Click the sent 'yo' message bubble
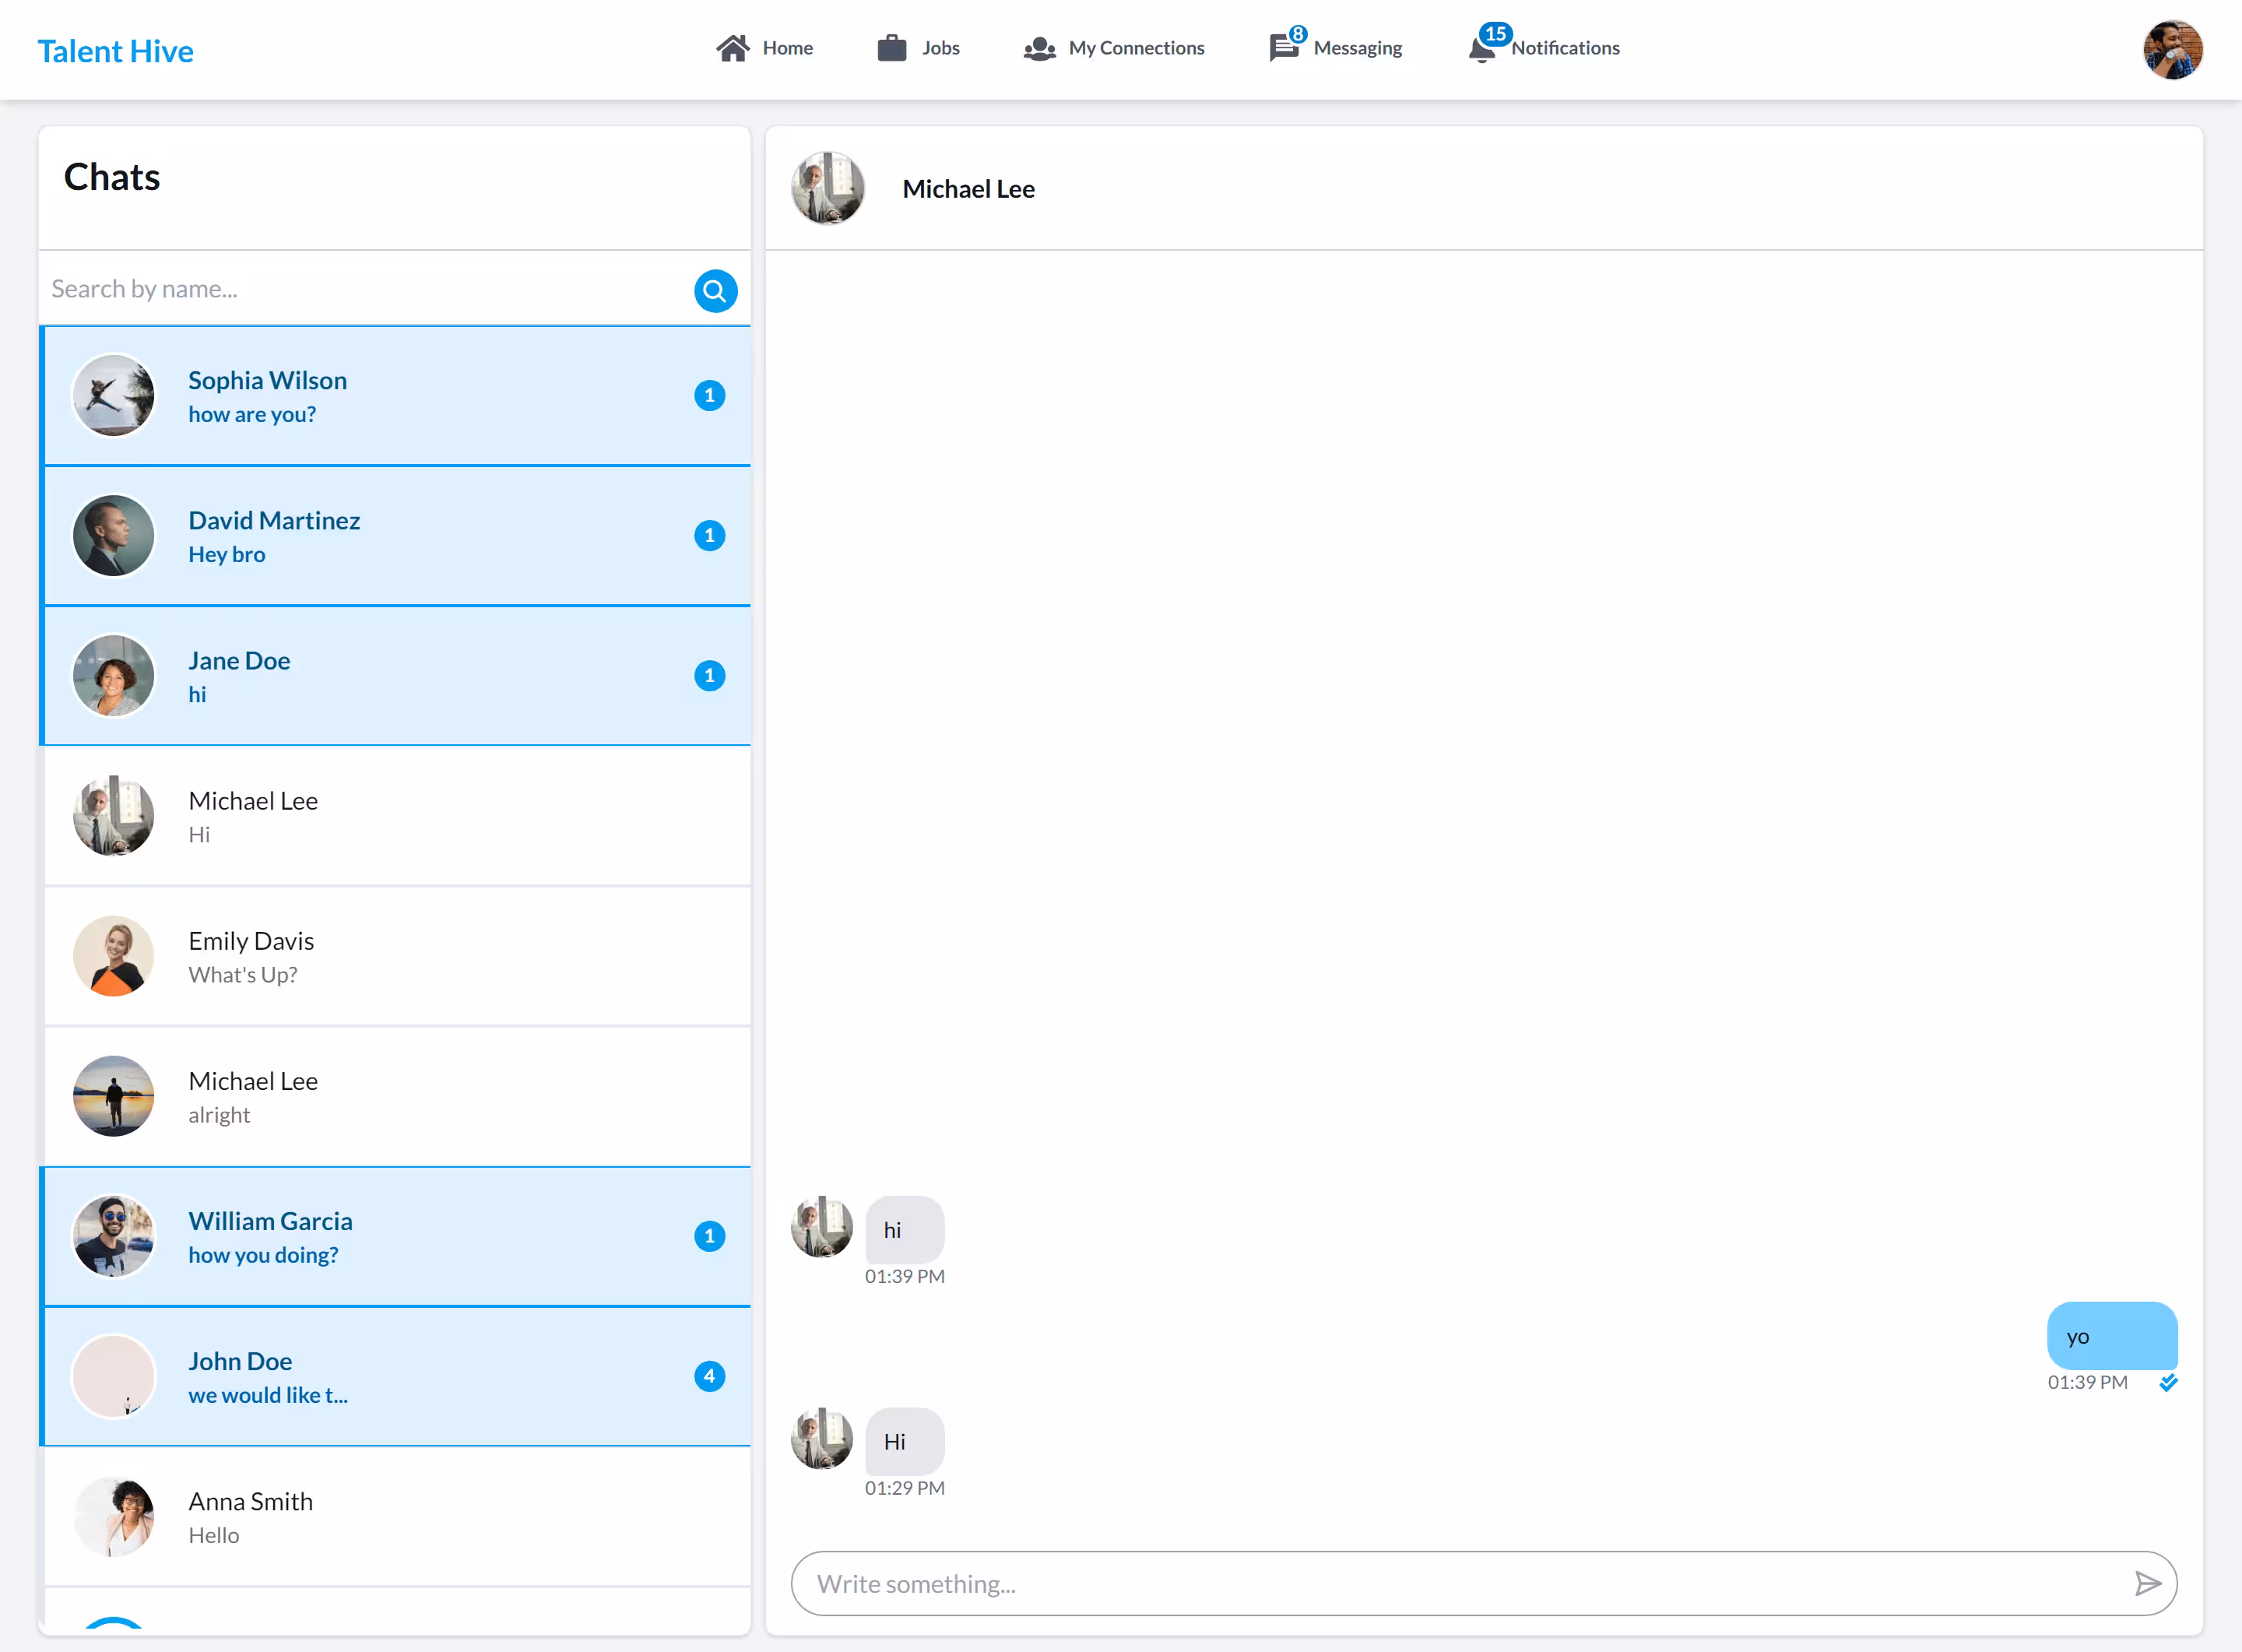The width and height of the screenshot is (2242, 1652). [2112, 1335]
